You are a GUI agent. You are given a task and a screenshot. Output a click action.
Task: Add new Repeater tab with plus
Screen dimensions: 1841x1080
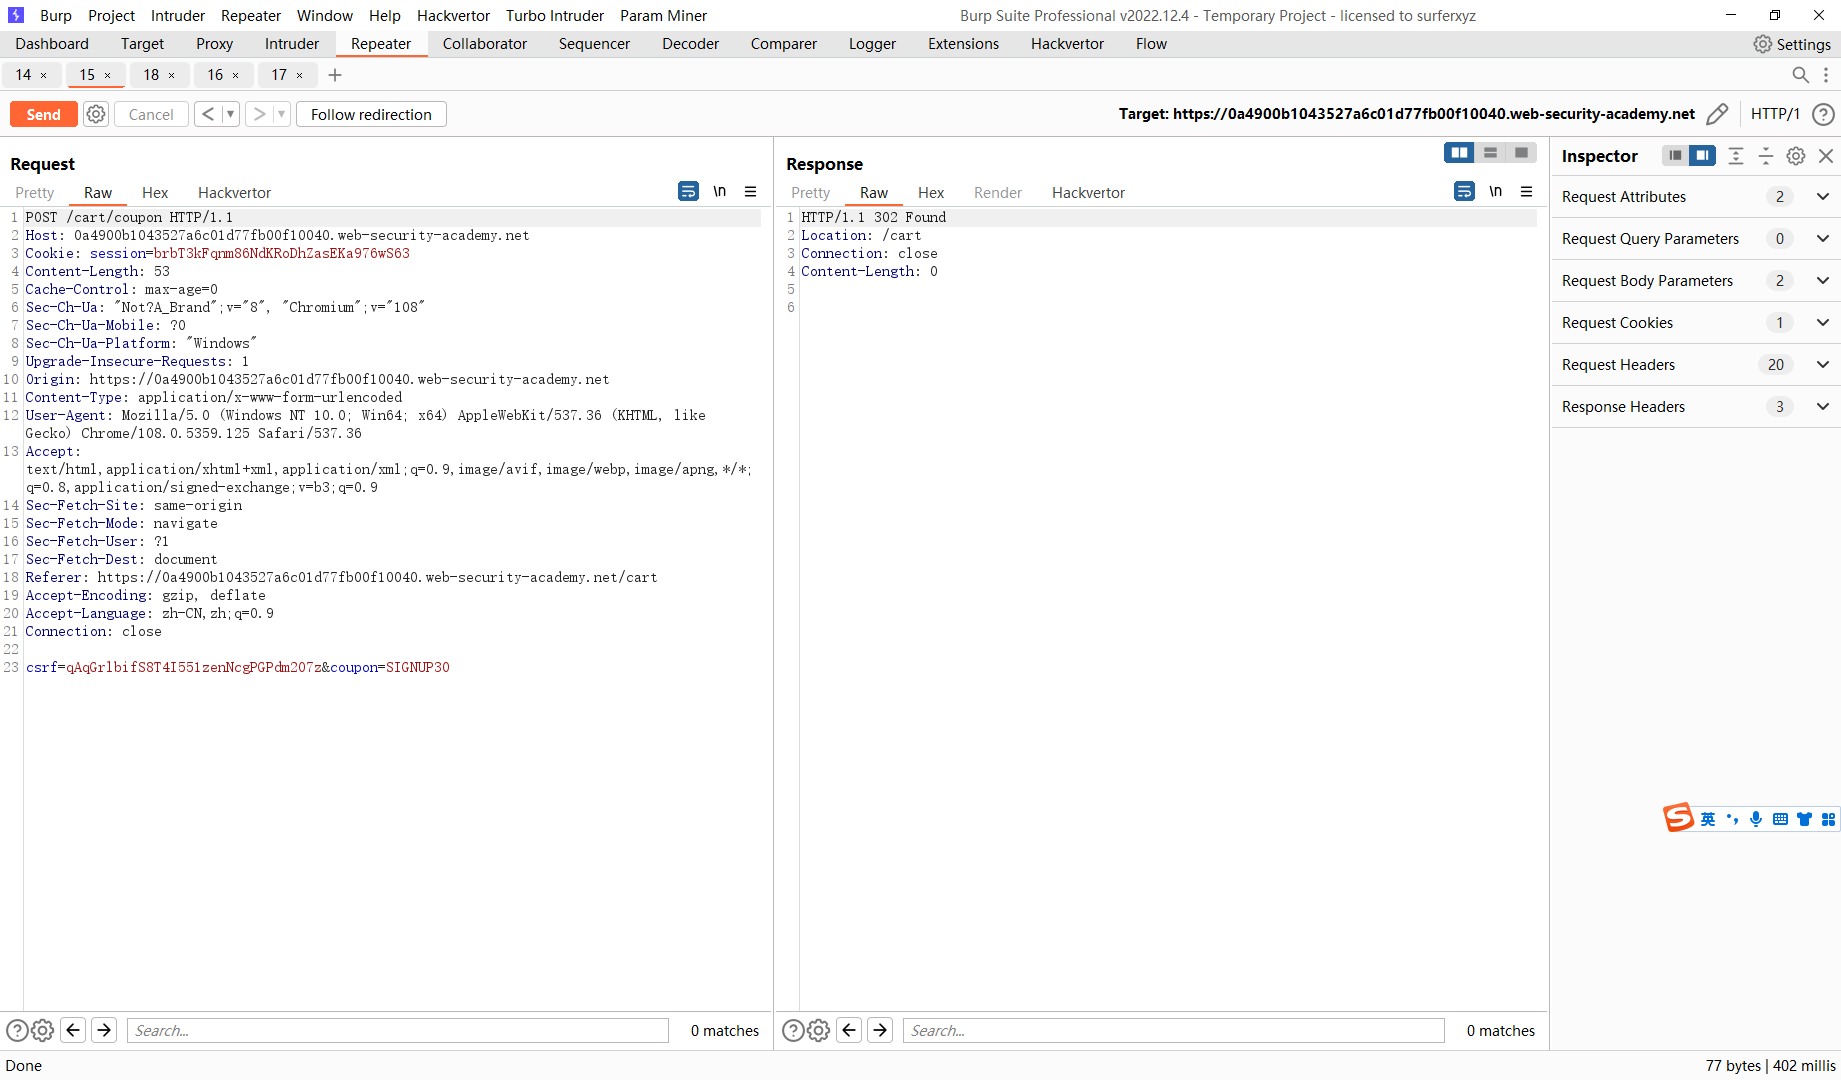coord(335,75)
